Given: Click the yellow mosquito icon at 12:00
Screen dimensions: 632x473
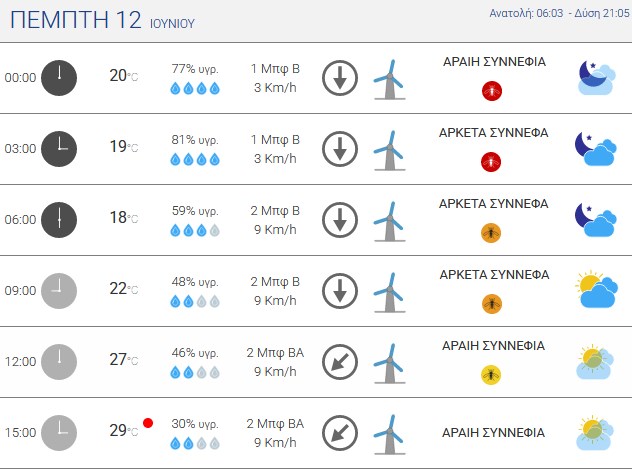Looking at the screenshot, I should click(492, 375).
